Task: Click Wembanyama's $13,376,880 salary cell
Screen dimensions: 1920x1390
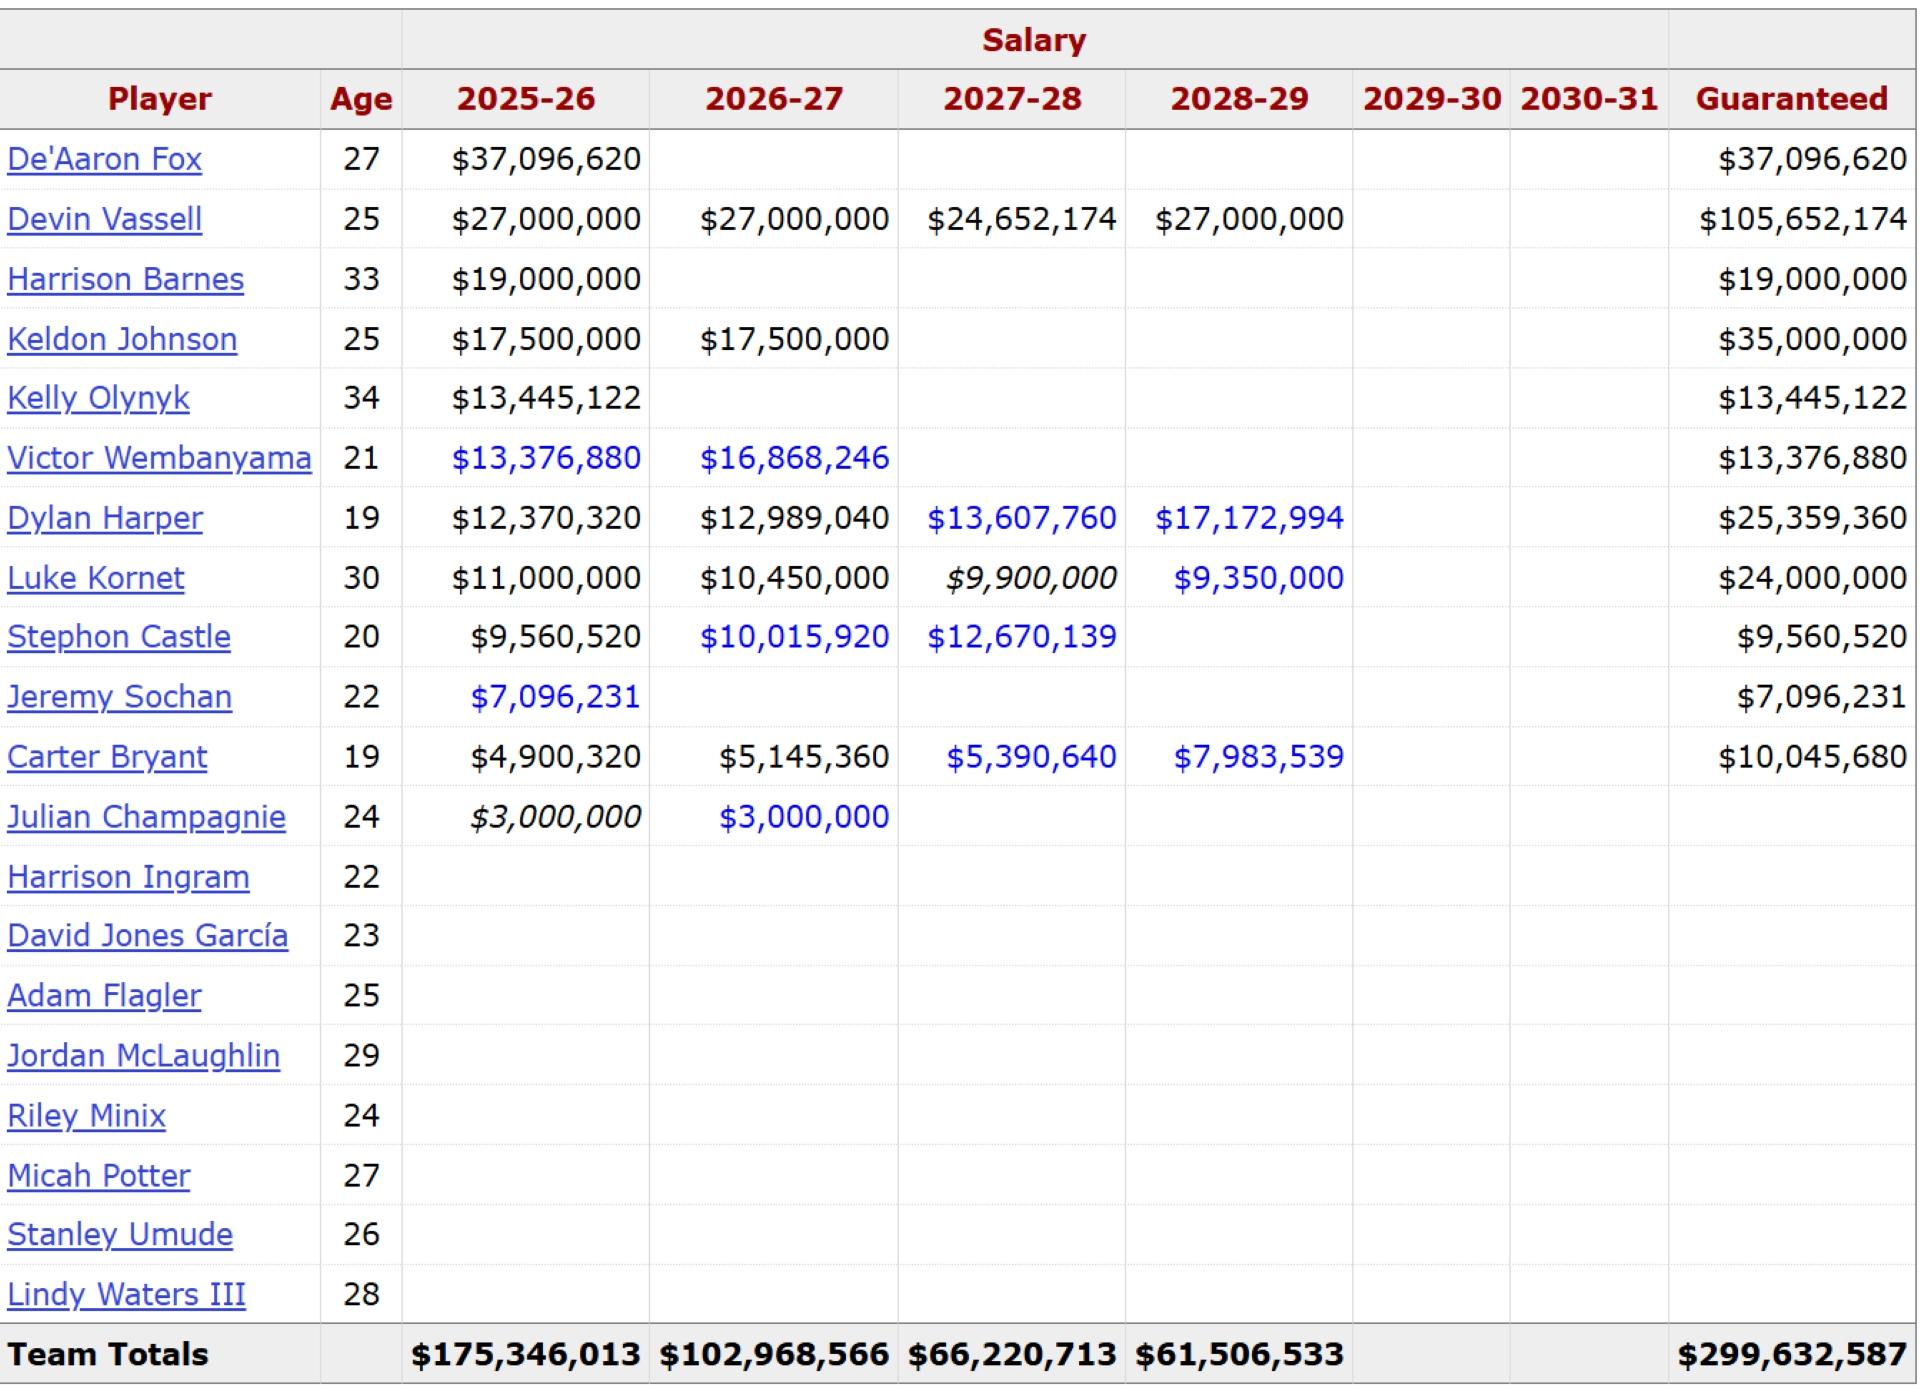Action: pyautogui.click(x=546, y=458)
